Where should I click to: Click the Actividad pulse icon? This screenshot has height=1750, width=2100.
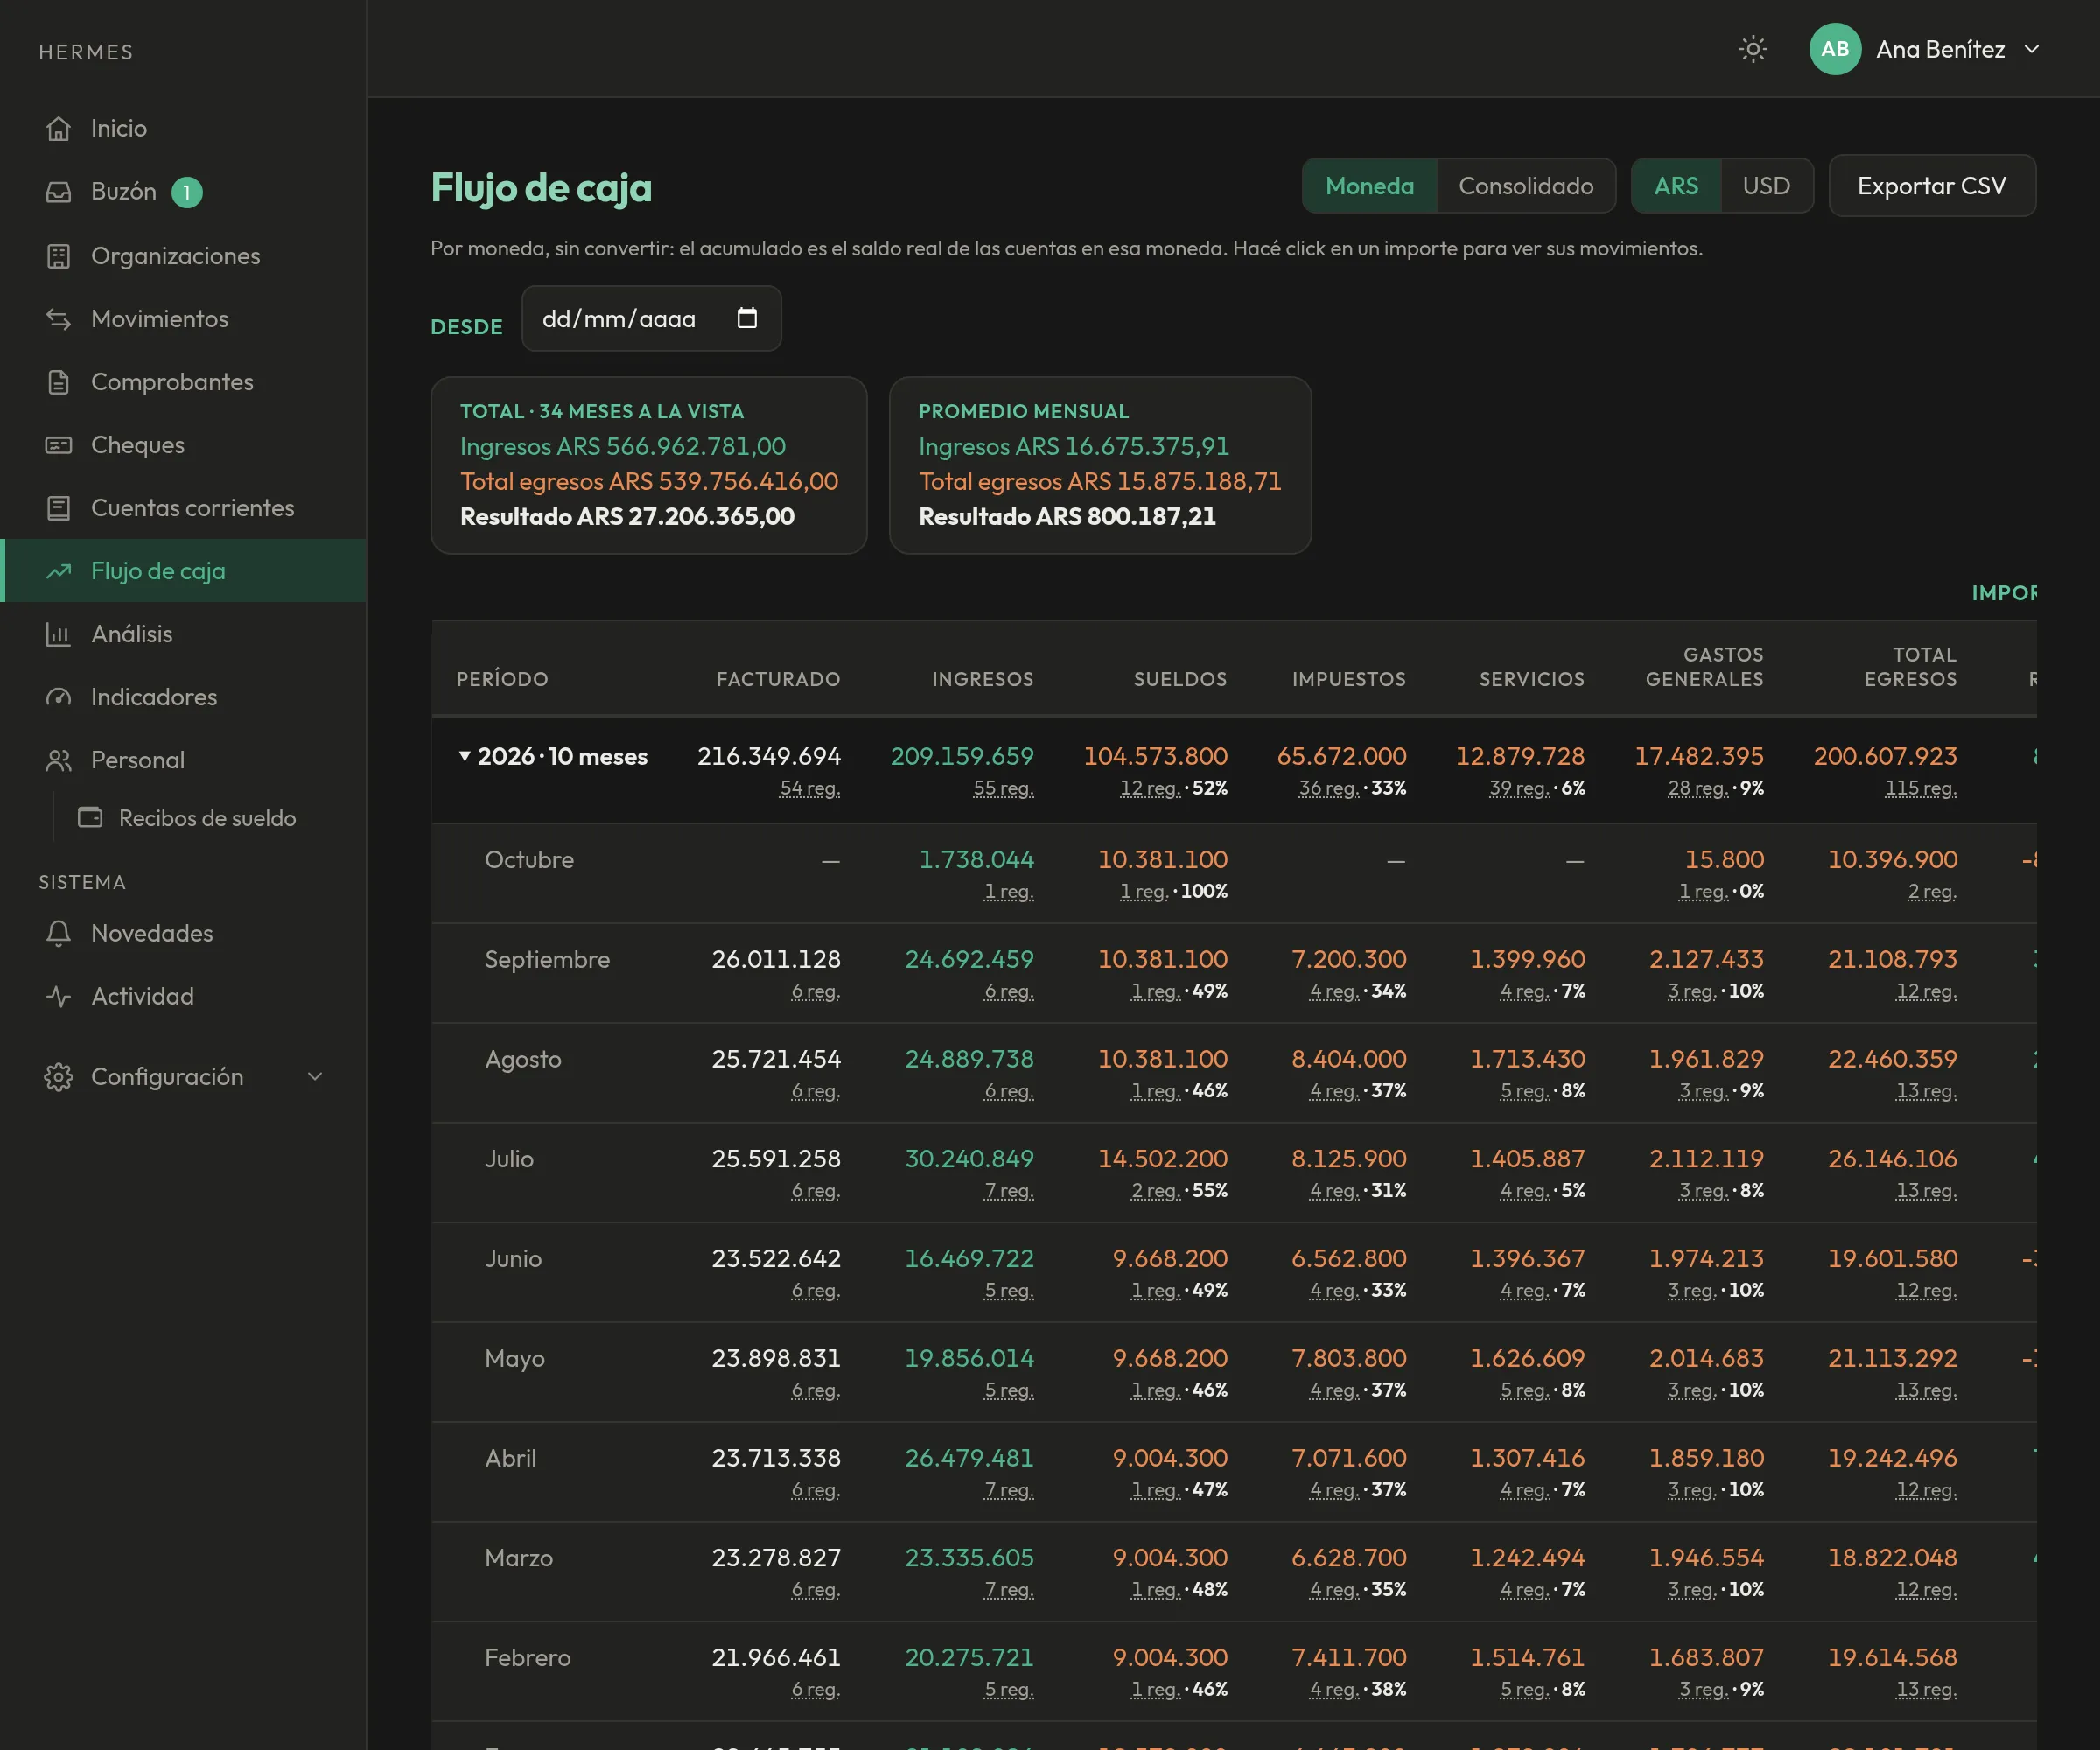tap(58, 996)
